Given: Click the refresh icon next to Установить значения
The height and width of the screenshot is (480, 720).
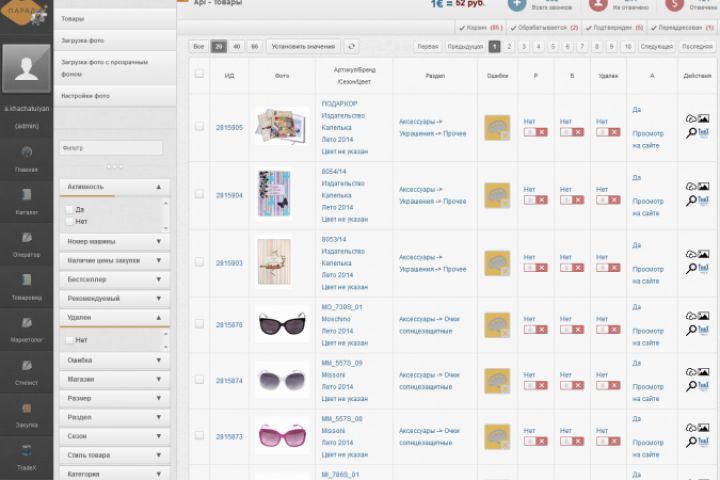Looking at the screenshot, I should 351,46.
